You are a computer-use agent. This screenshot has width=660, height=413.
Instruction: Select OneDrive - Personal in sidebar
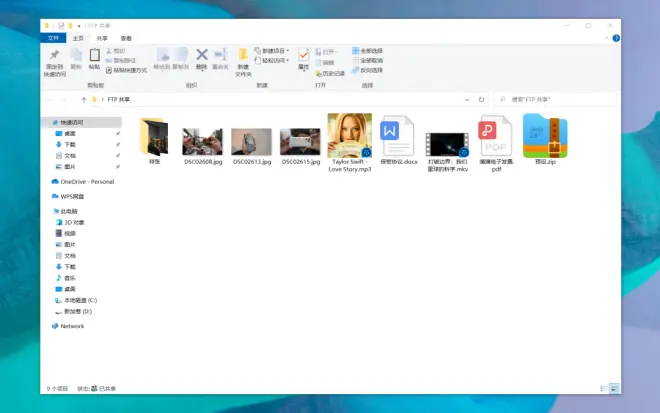[82, 182]
